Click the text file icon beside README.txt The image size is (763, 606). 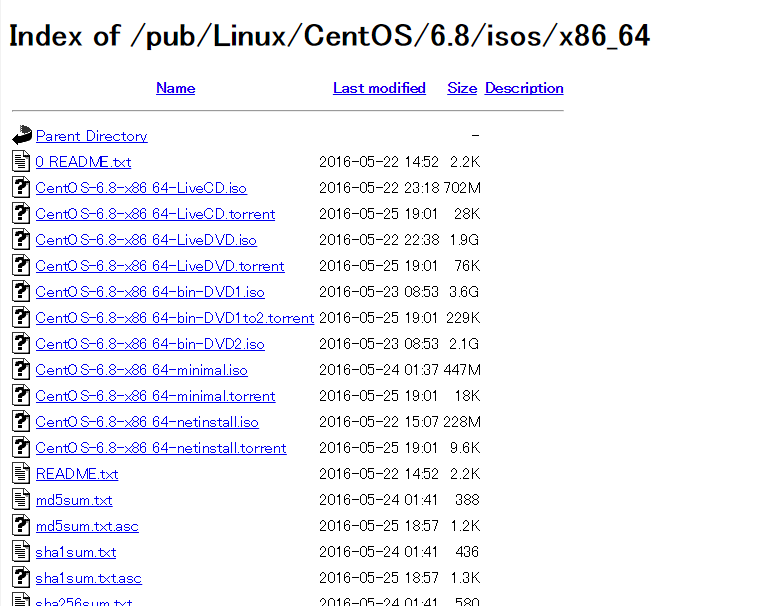[20, 473]
